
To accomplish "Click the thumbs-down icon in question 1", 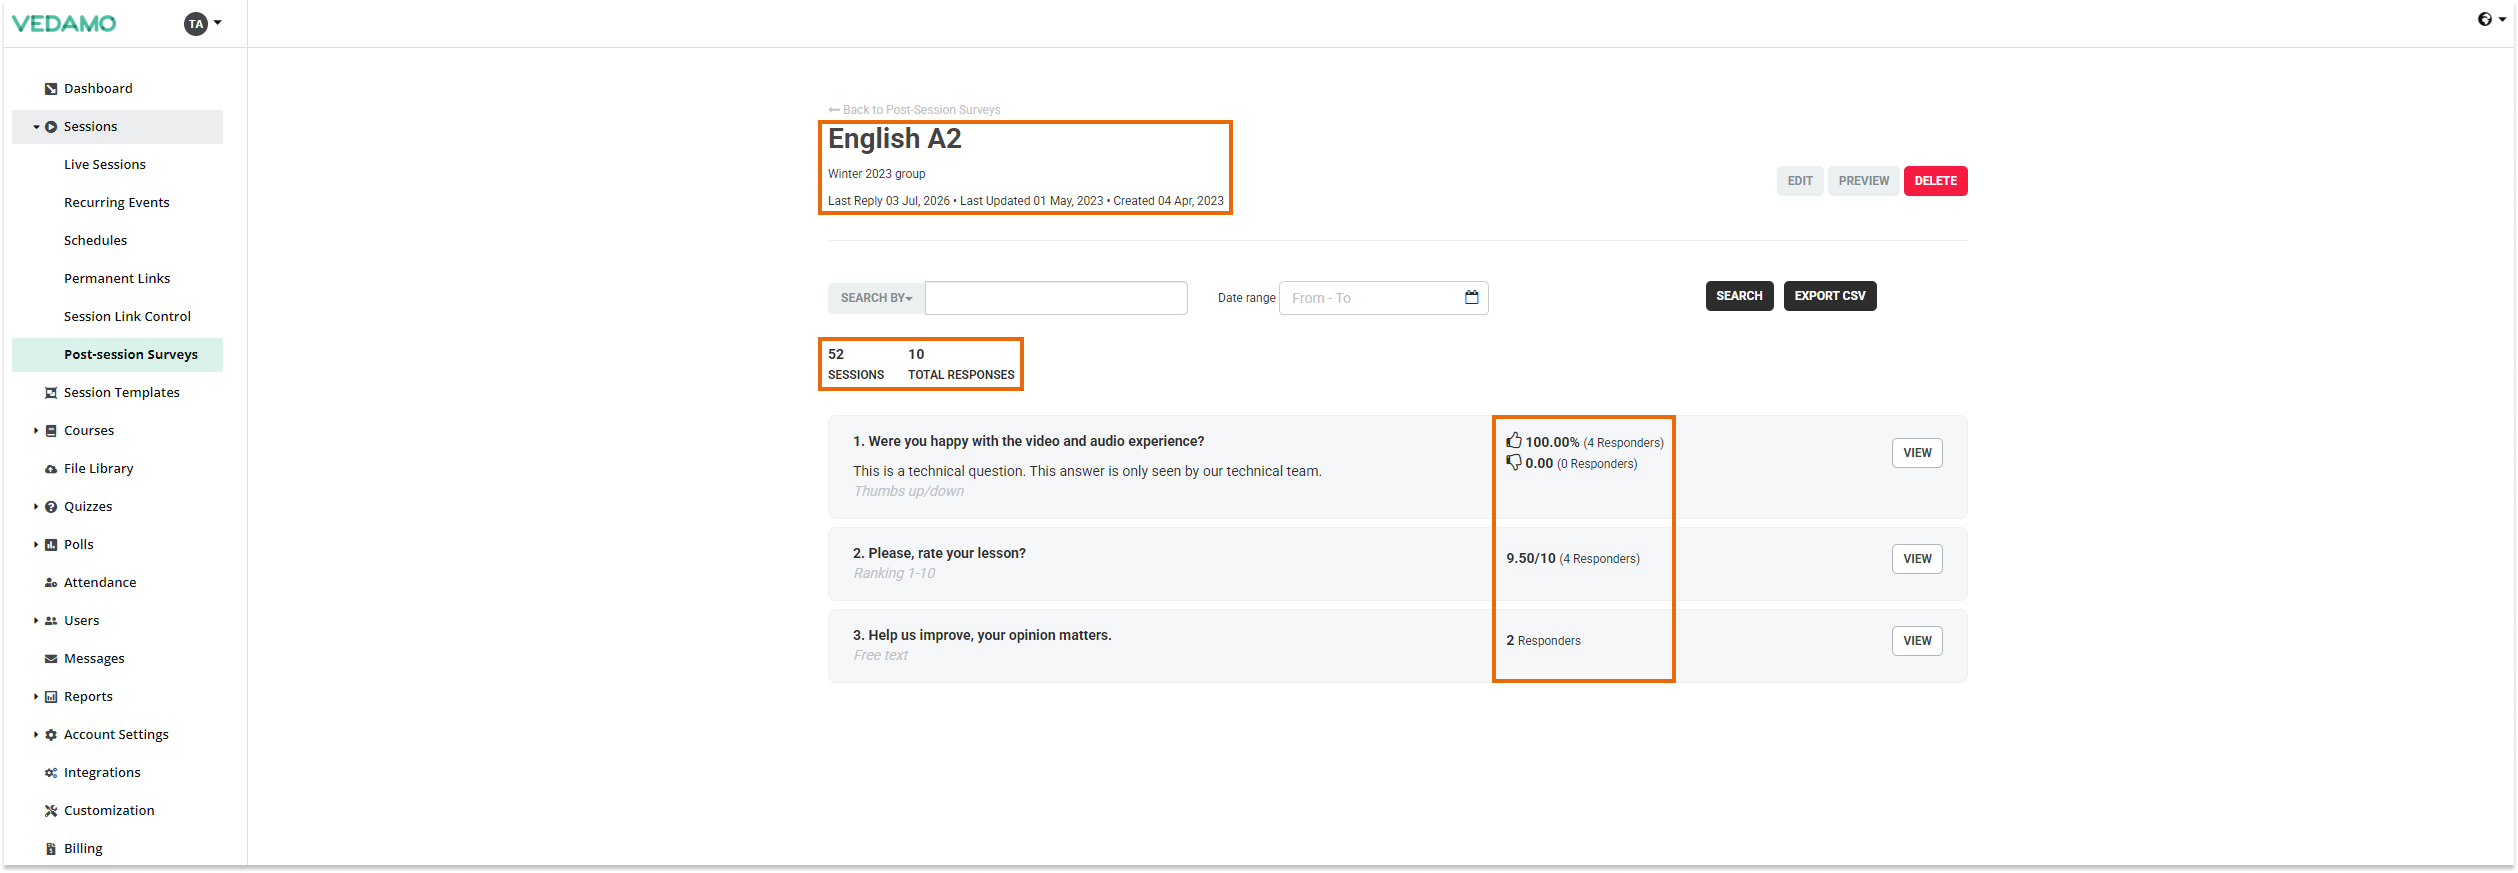I will pos(1514,462).
